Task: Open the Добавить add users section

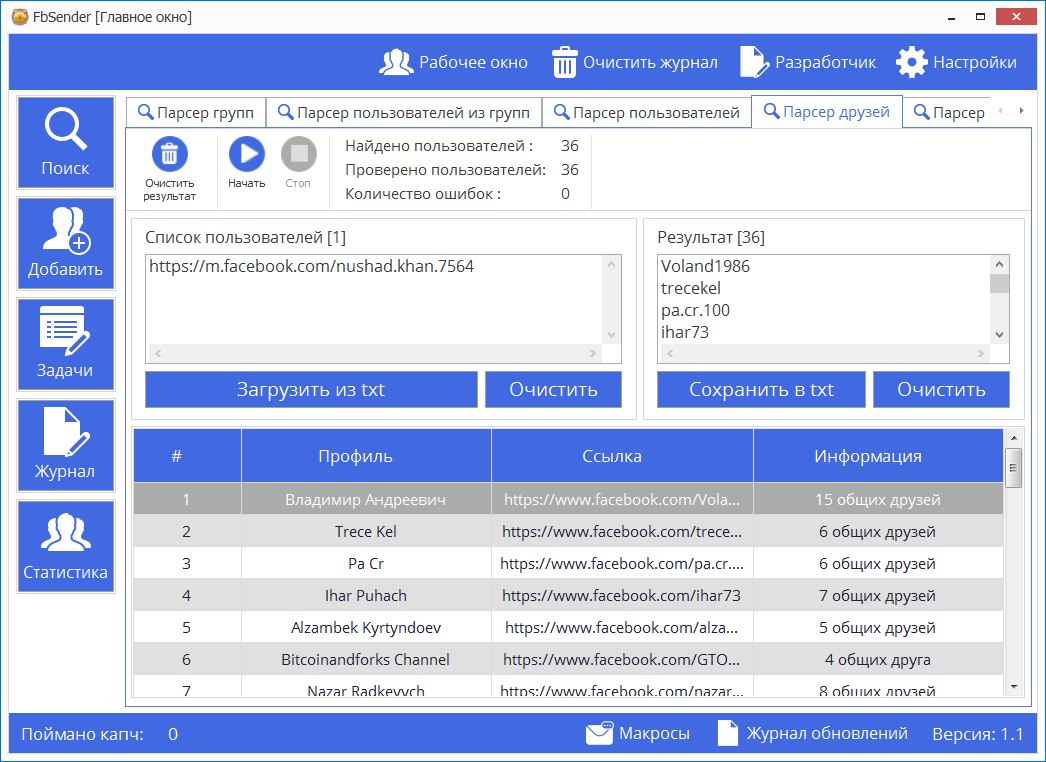Action: [65, 243]
